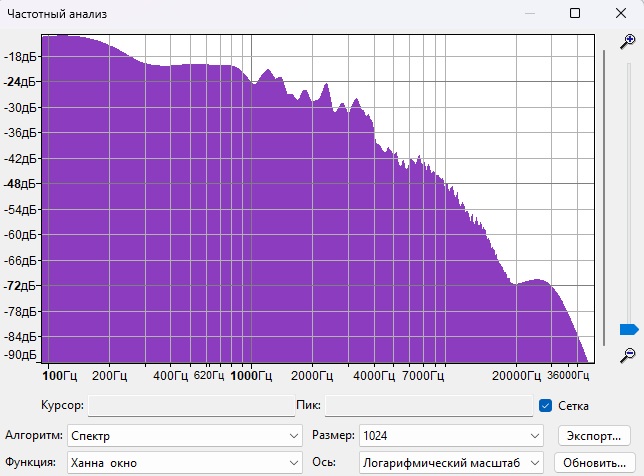Click the purple spectrum plot area

(317, 198)
